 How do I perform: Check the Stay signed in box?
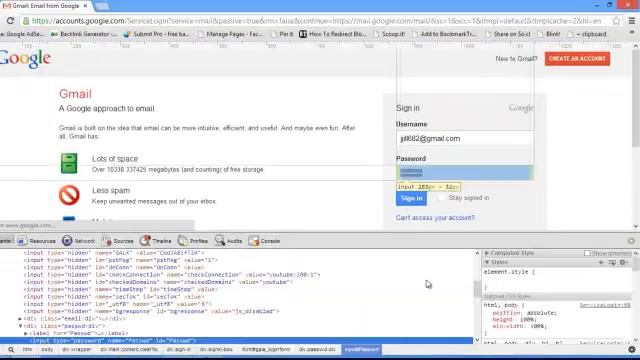pos(441,198)
